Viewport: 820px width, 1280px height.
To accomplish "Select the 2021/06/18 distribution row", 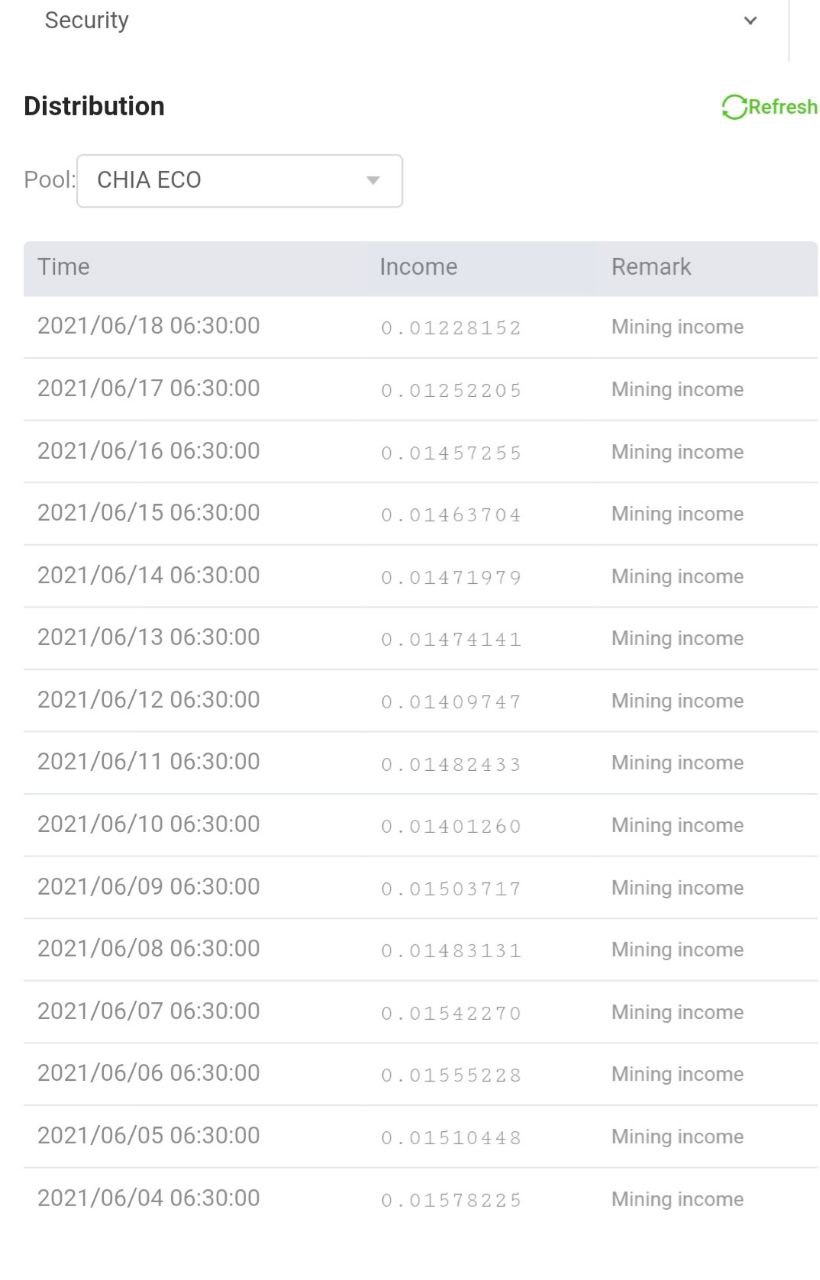I will (148, 326).
